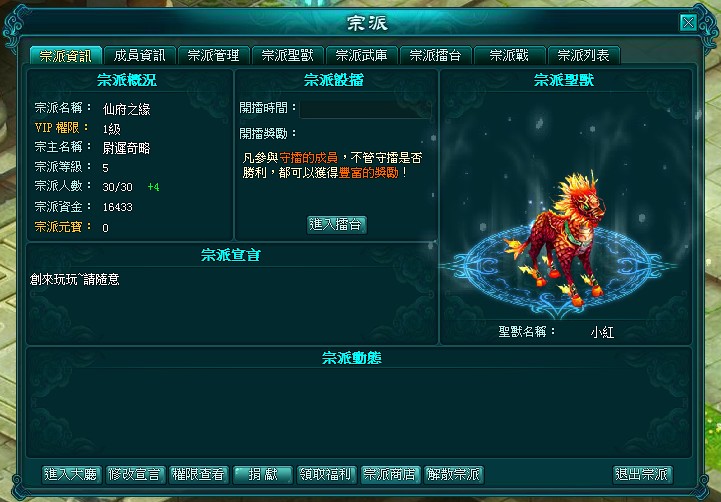Claim rewards with 領取福利 button
The height and width of the screenshot is (502, 721).
point(326,474)
